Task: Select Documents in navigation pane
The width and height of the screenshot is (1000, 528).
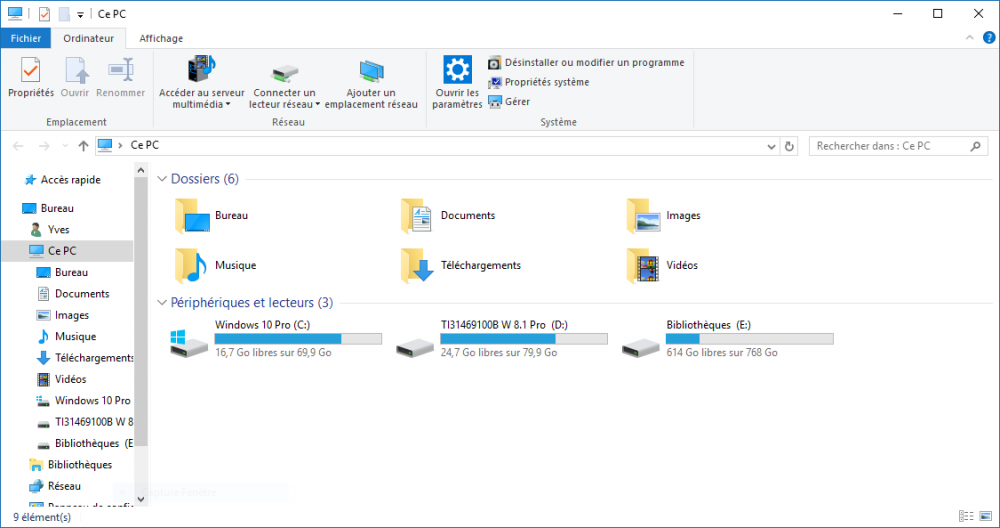Action: [x=73, y=294]
